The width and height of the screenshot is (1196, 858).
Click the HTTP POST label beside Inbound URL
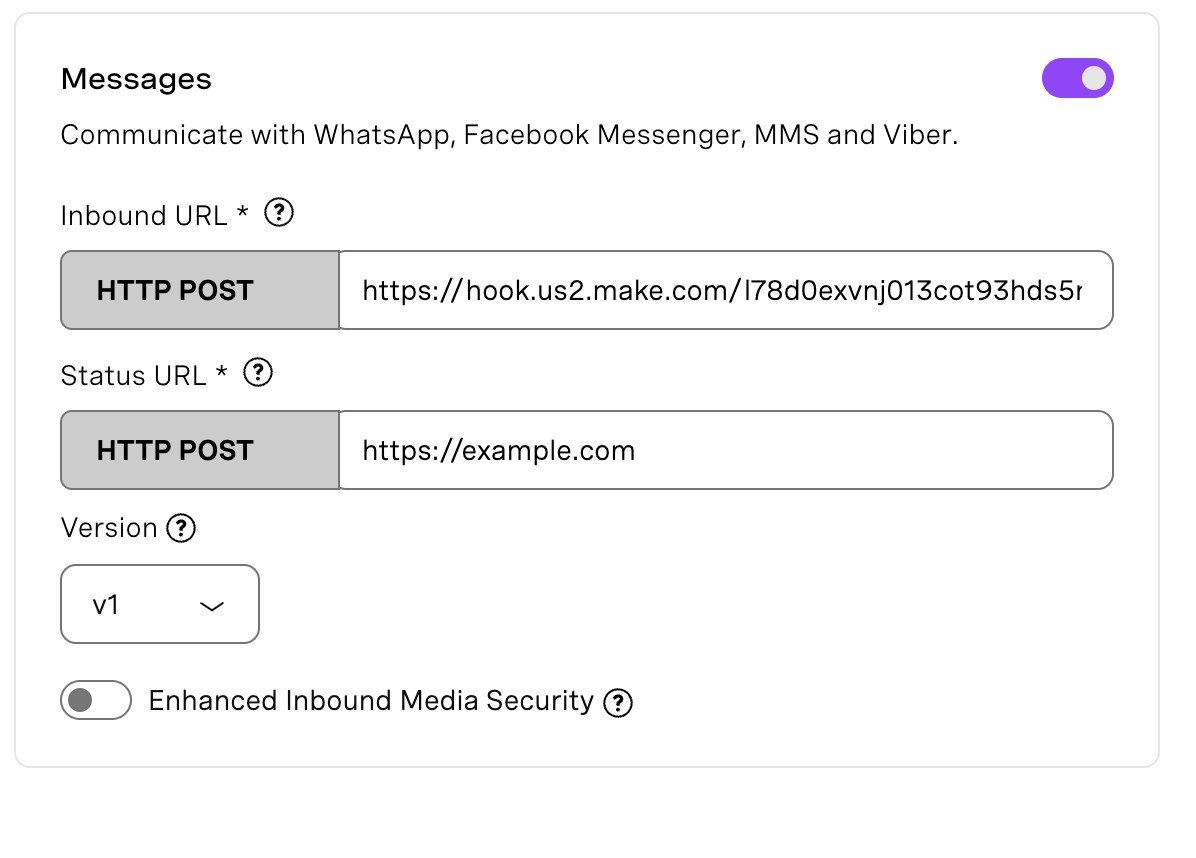point(172,290)
